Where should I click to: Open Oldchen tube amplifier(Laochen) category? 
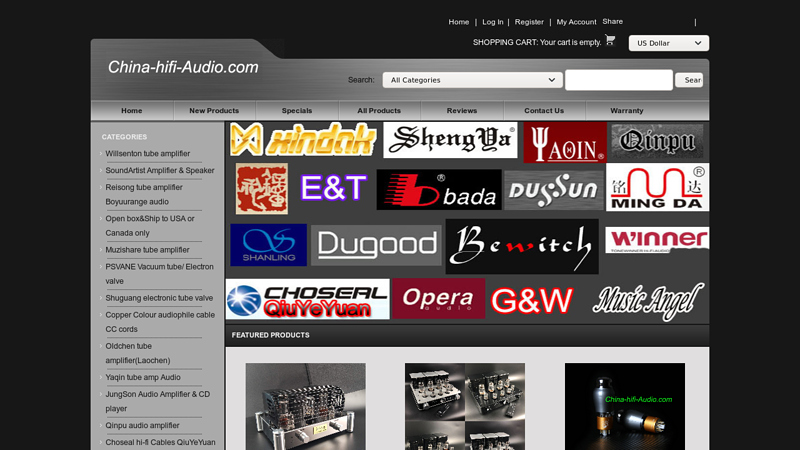click(138, 353)
